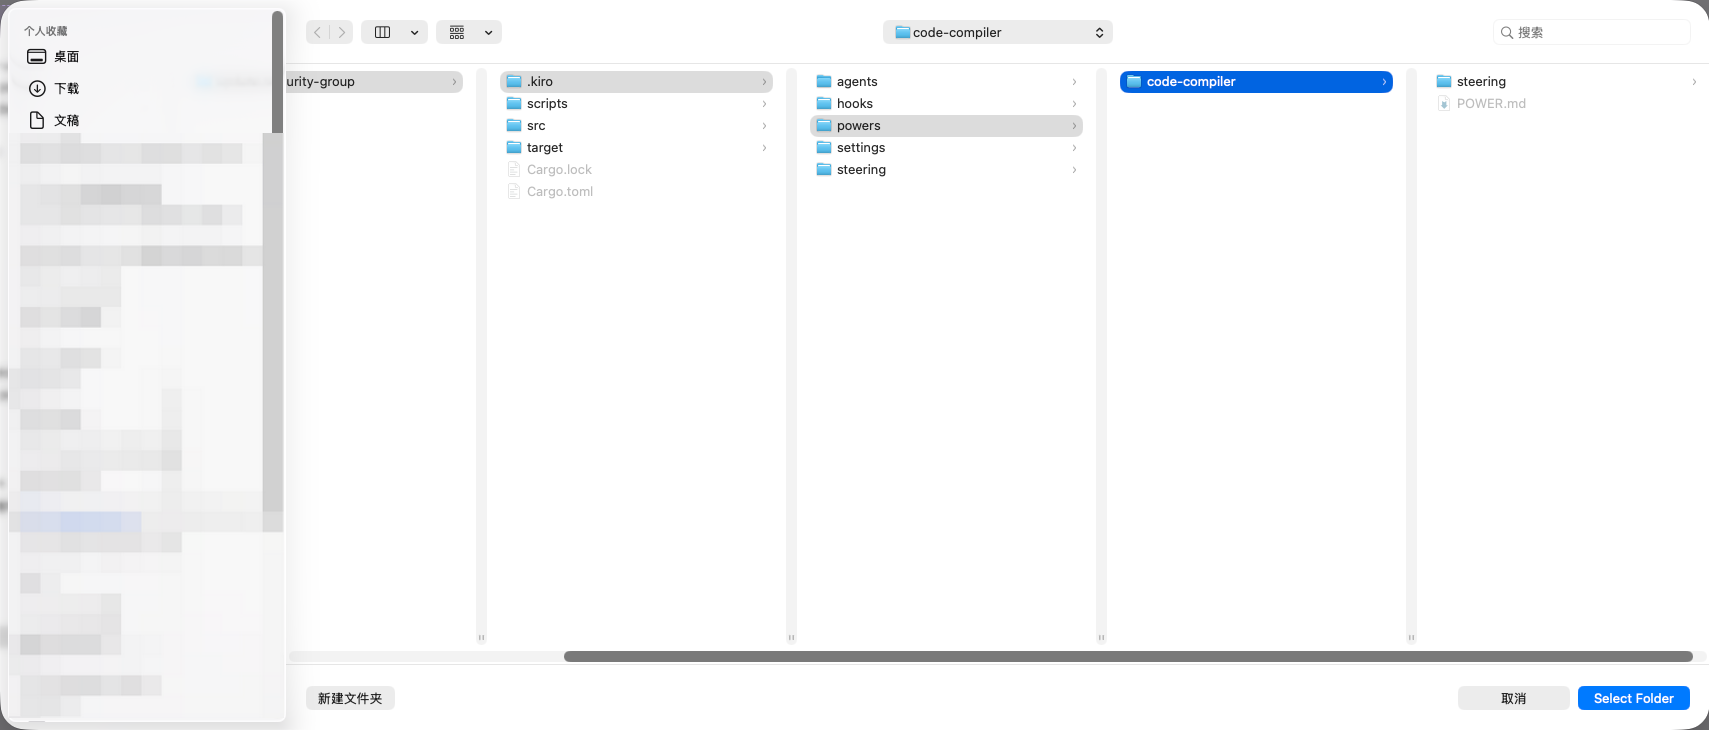
Task: Click the back navigation arrow
Action: [x=318, y=32]
